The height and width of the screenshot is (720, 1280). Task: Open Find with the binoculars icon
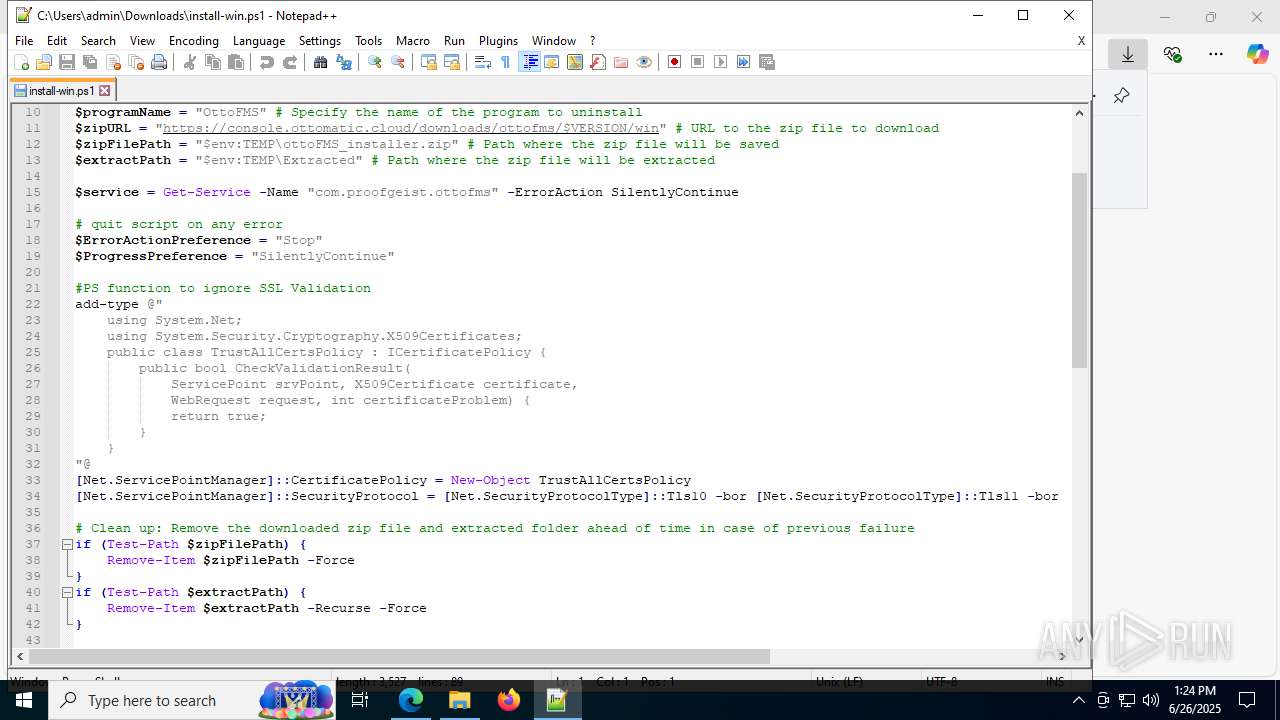click(321, 62)
